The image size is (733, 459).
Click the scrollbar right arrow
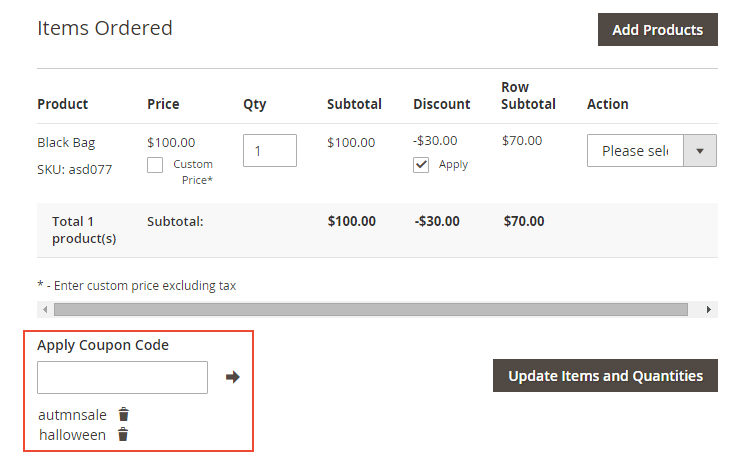click(x=709, y=309)
